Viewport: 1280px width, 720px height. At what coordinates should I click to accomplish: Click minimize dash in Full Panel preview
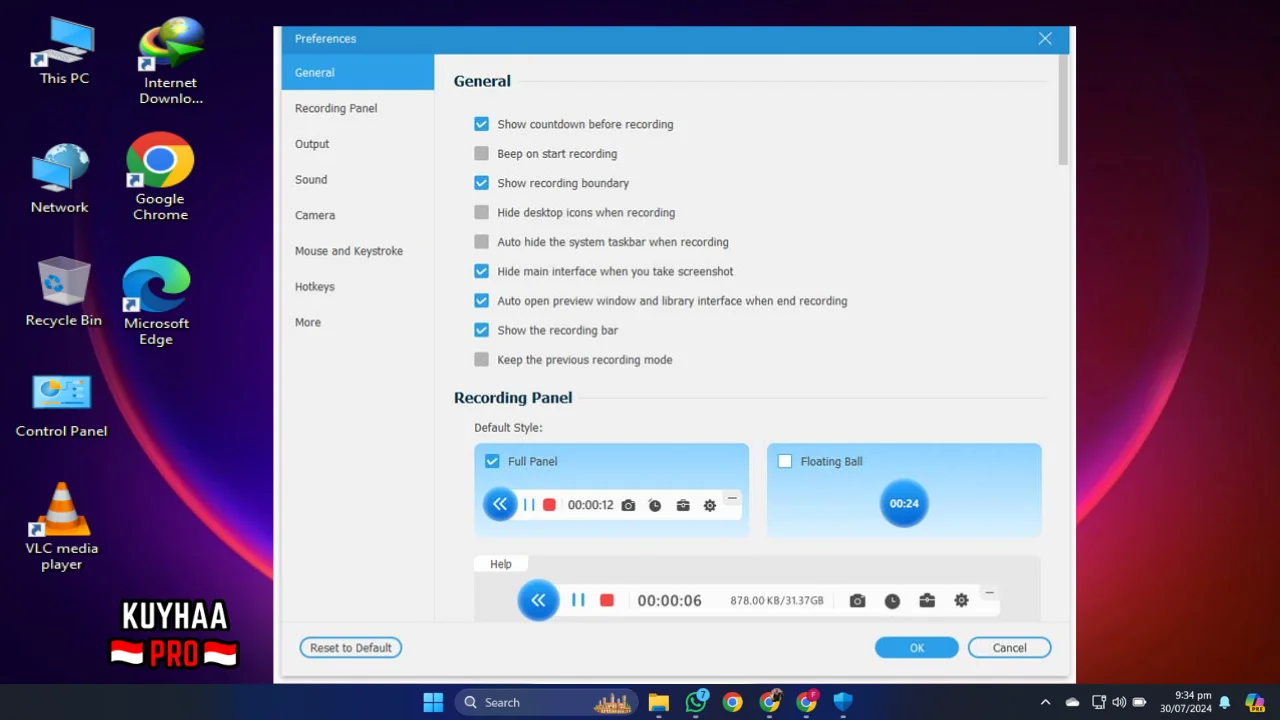click(x=732, y=498)
